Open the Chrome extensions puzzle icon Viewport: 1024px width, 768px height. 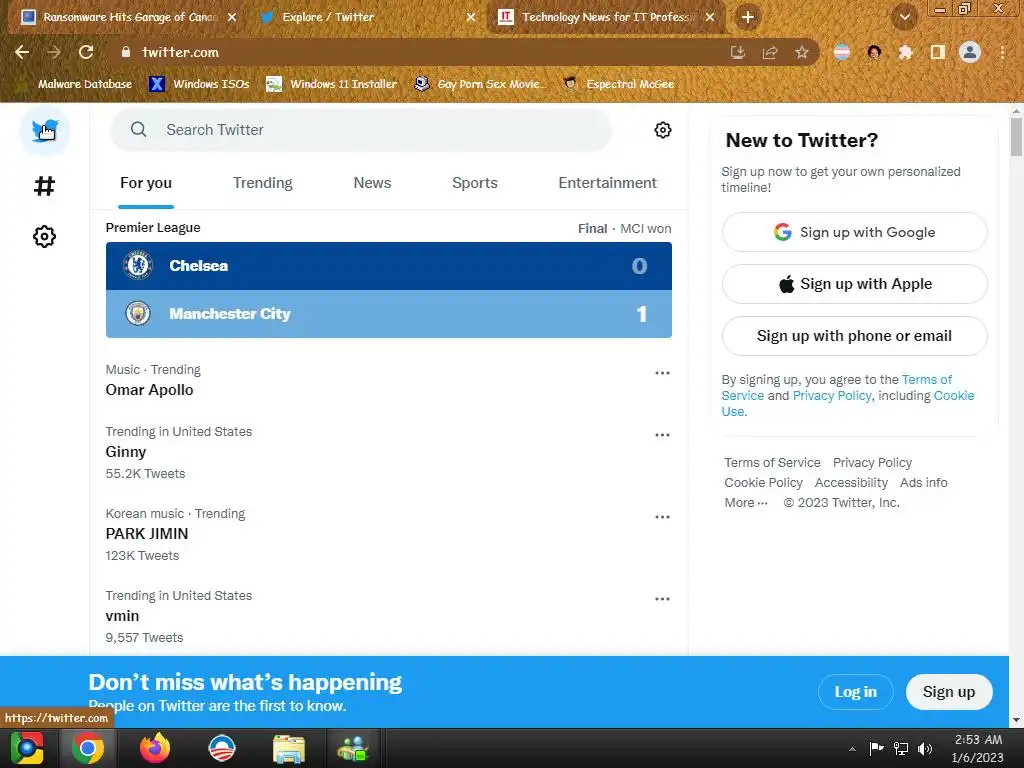point(905,52)
